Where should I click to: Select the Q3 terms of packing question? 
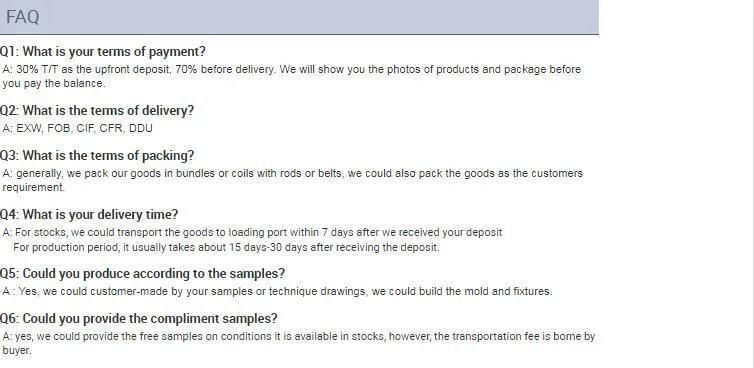(97, 156)
